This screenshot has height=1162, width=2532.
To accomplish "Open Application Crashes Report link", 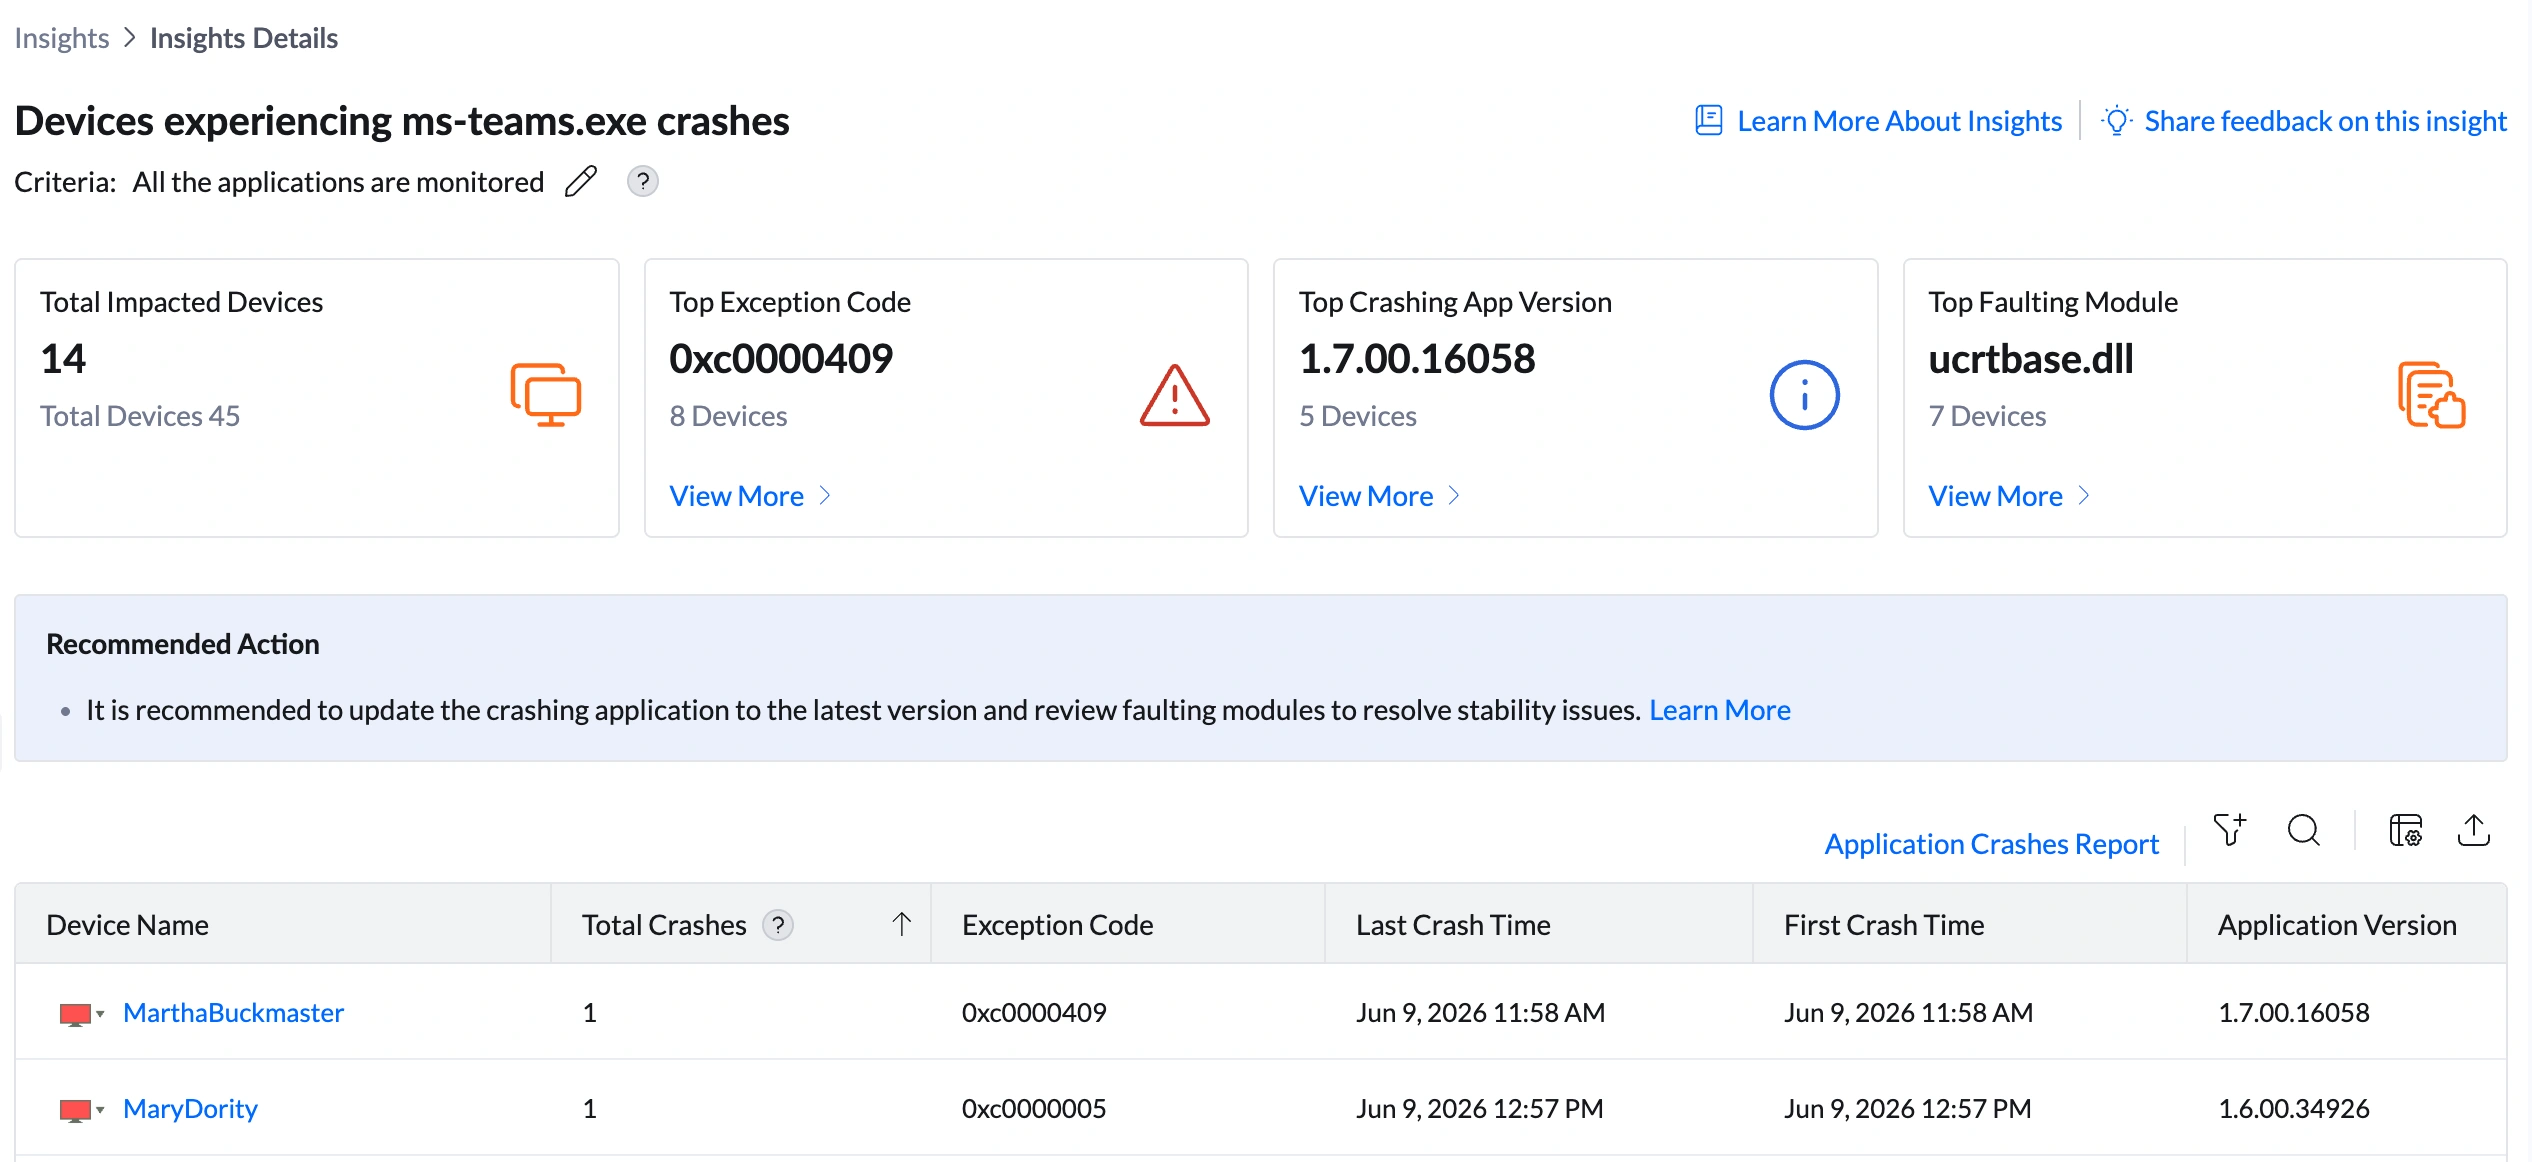I will tap(1992, 844).
